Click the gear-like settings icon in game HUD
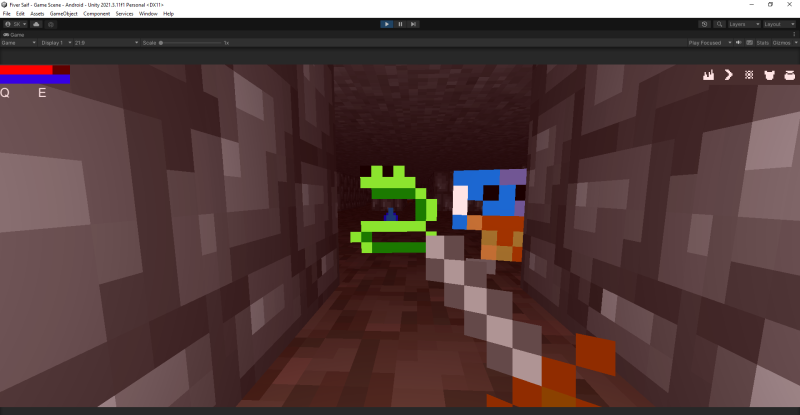Viewport: 800px width, 415px height. [x=749, y=75]
